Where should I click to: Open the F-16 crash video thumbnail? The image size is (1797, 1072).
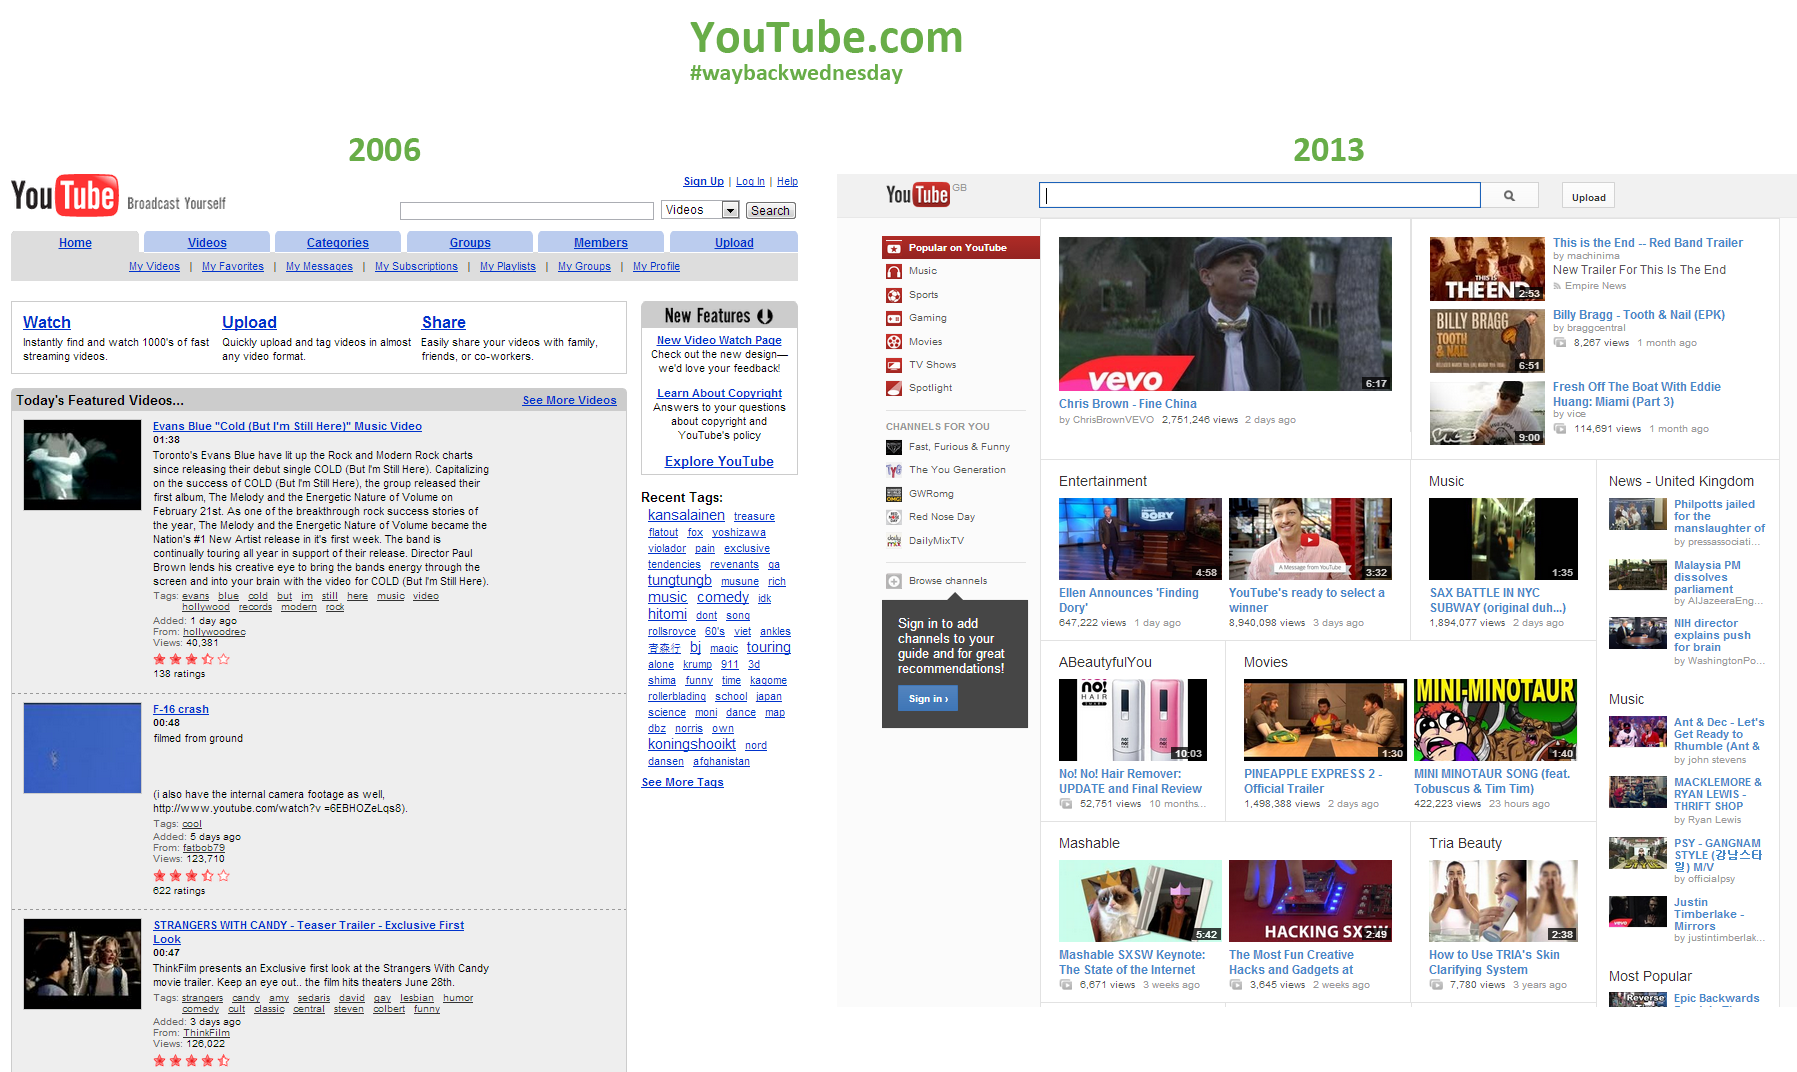pyautogui.click(x=83, y=748)
